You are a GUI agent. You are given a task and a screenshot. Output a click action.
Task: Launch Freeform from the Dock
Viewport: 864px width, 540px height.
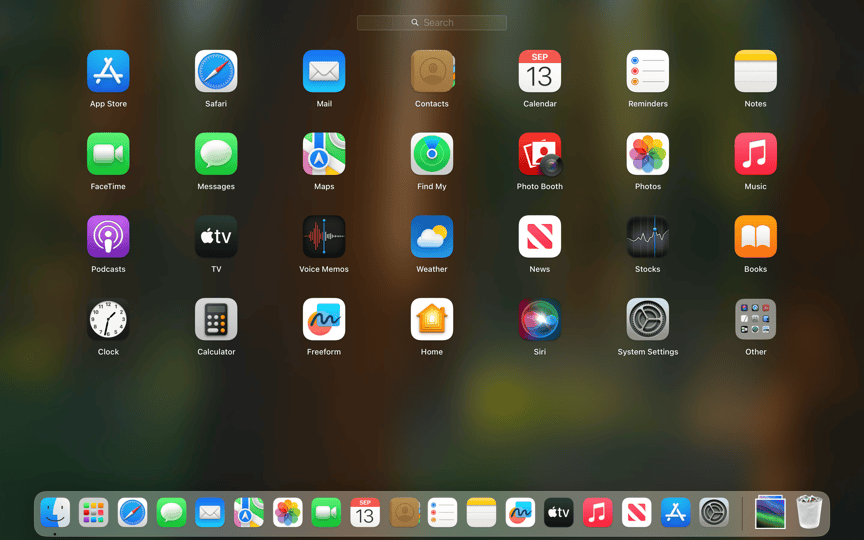click(x=520, y=512)
